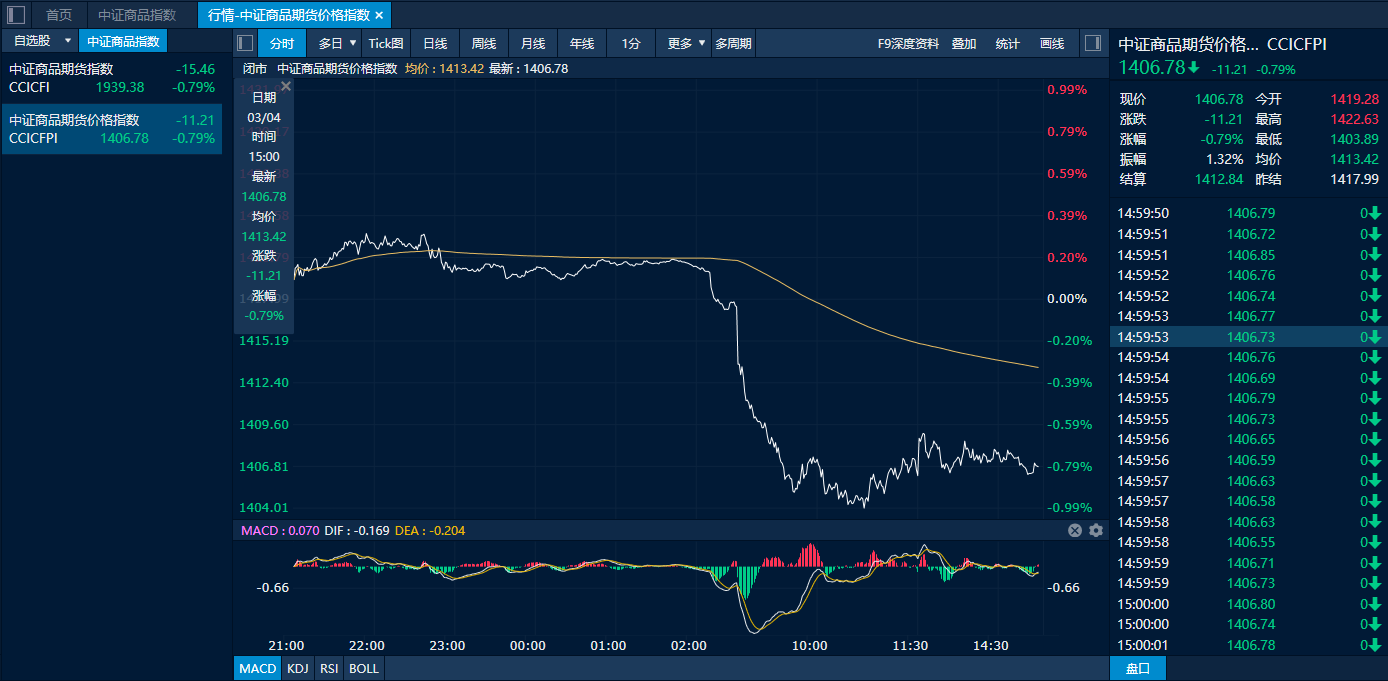The height and width of the screenshot is (681, 1388).
Task: Toggle the left sidebar panel icon in top bar
Action: click(16, 15)
